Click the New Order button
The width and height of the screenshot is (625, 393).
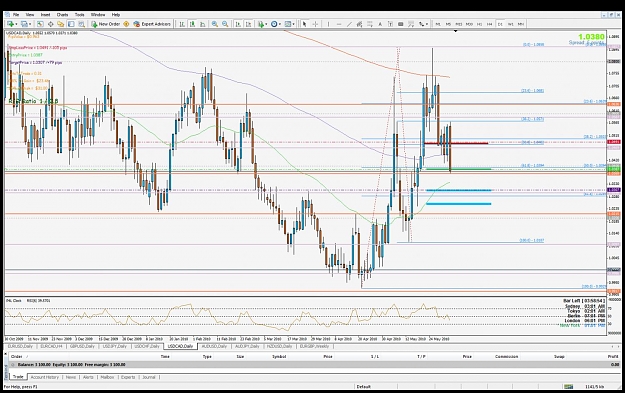click(x=106, y=24)
